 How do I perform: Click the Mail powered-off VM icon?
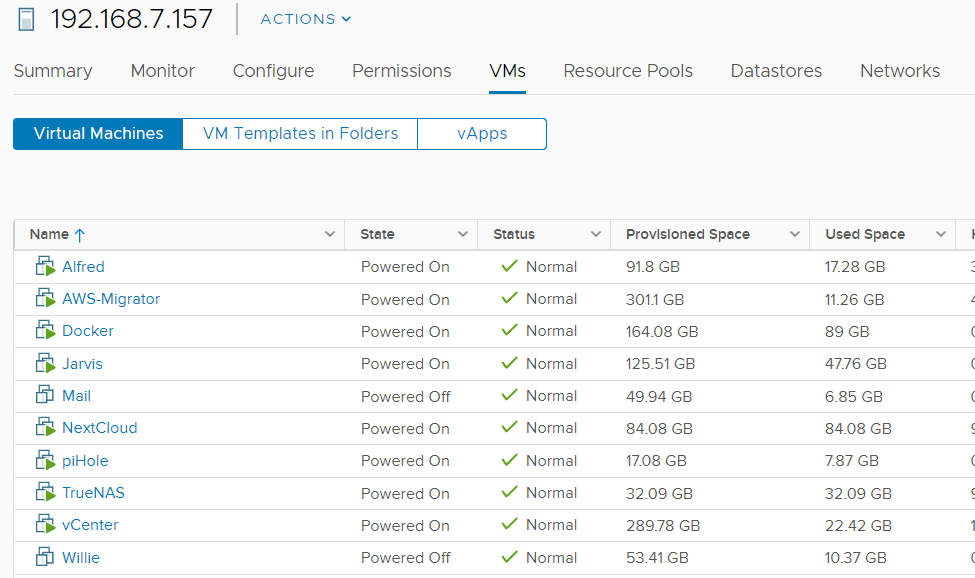[45, 395]
